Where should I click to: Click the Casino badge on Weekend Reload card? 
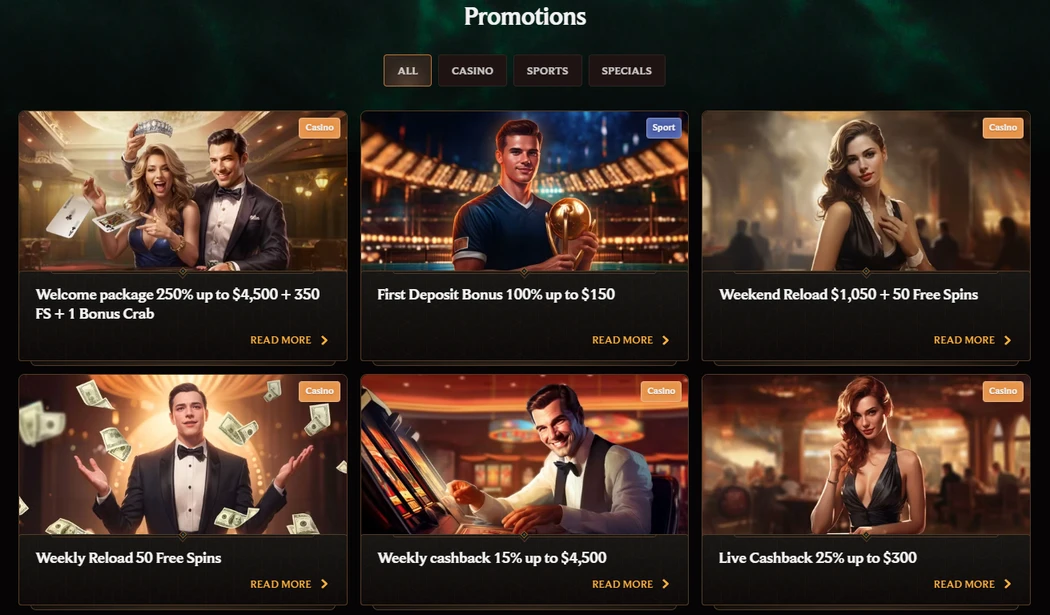(x=1003, y=127)
